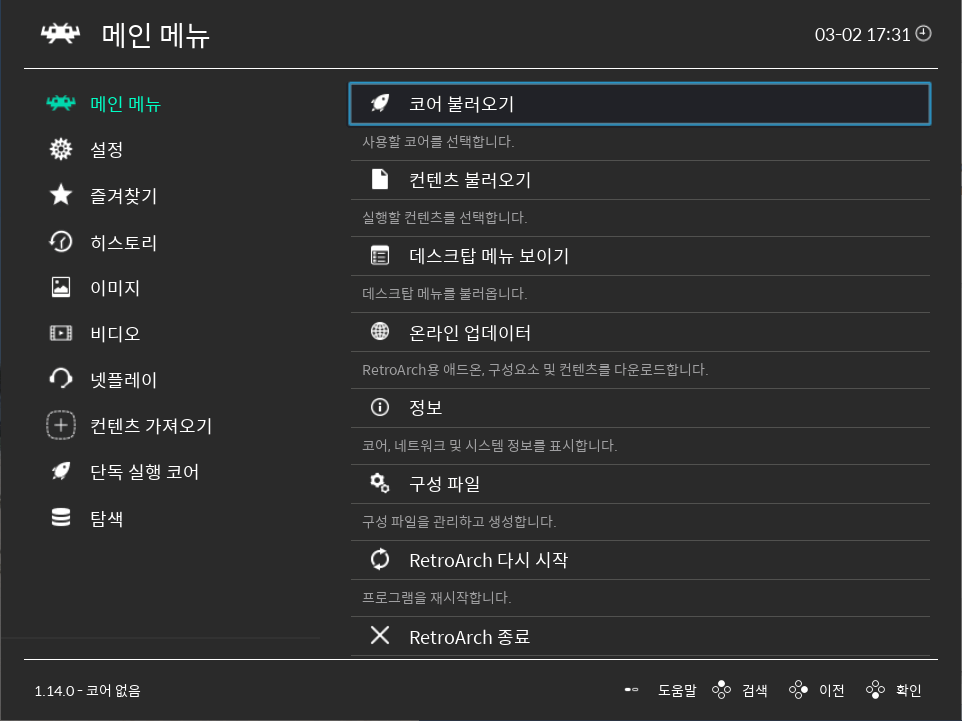Select the 컨텐츠 불러오기 menu entry

click(x=640, y=180)
